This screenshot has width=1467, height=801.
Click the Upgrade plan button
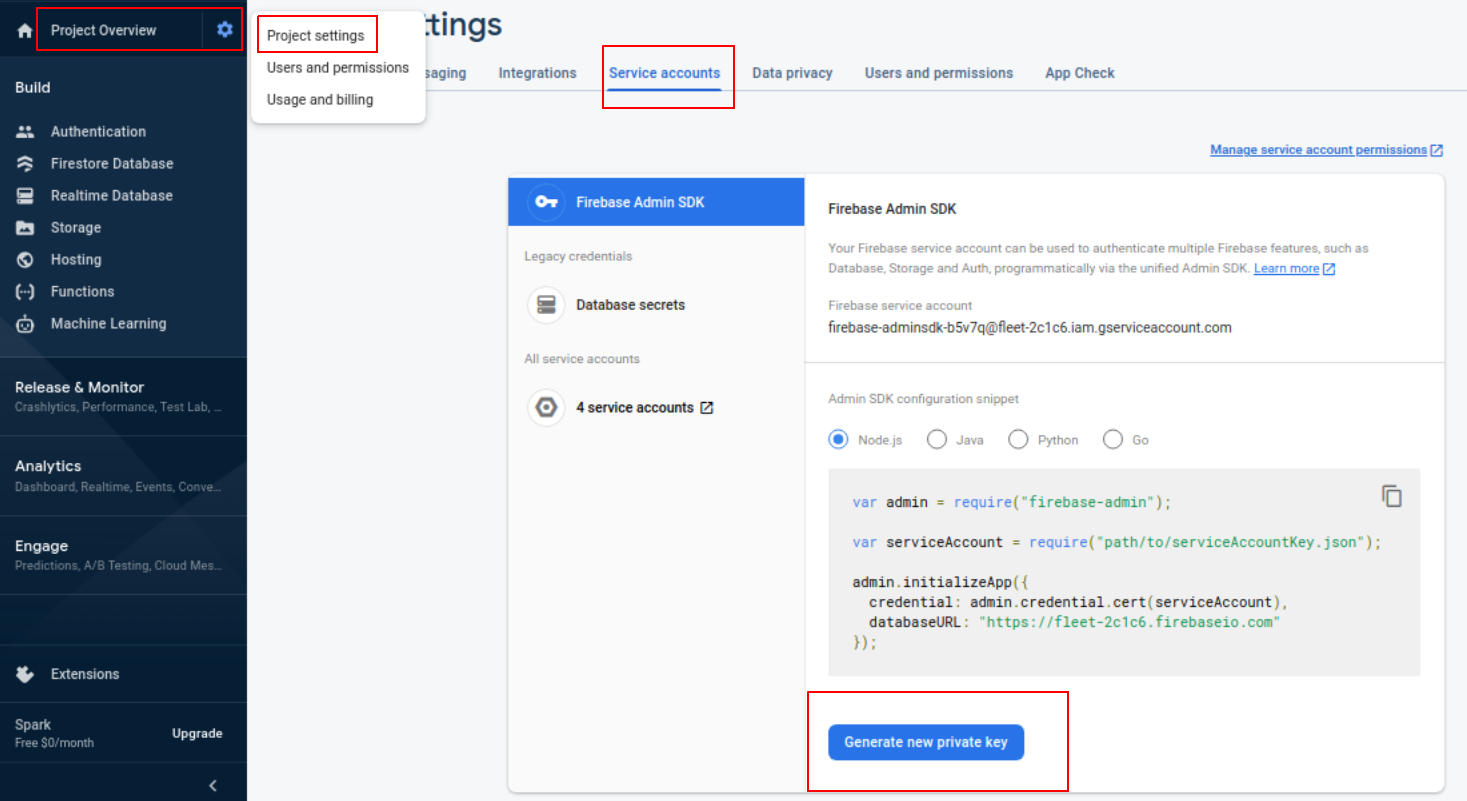point(197,734)
